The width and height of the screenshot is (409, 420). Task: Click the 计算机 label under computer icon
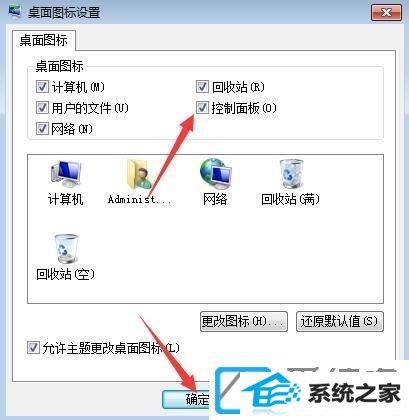point(65,199)
